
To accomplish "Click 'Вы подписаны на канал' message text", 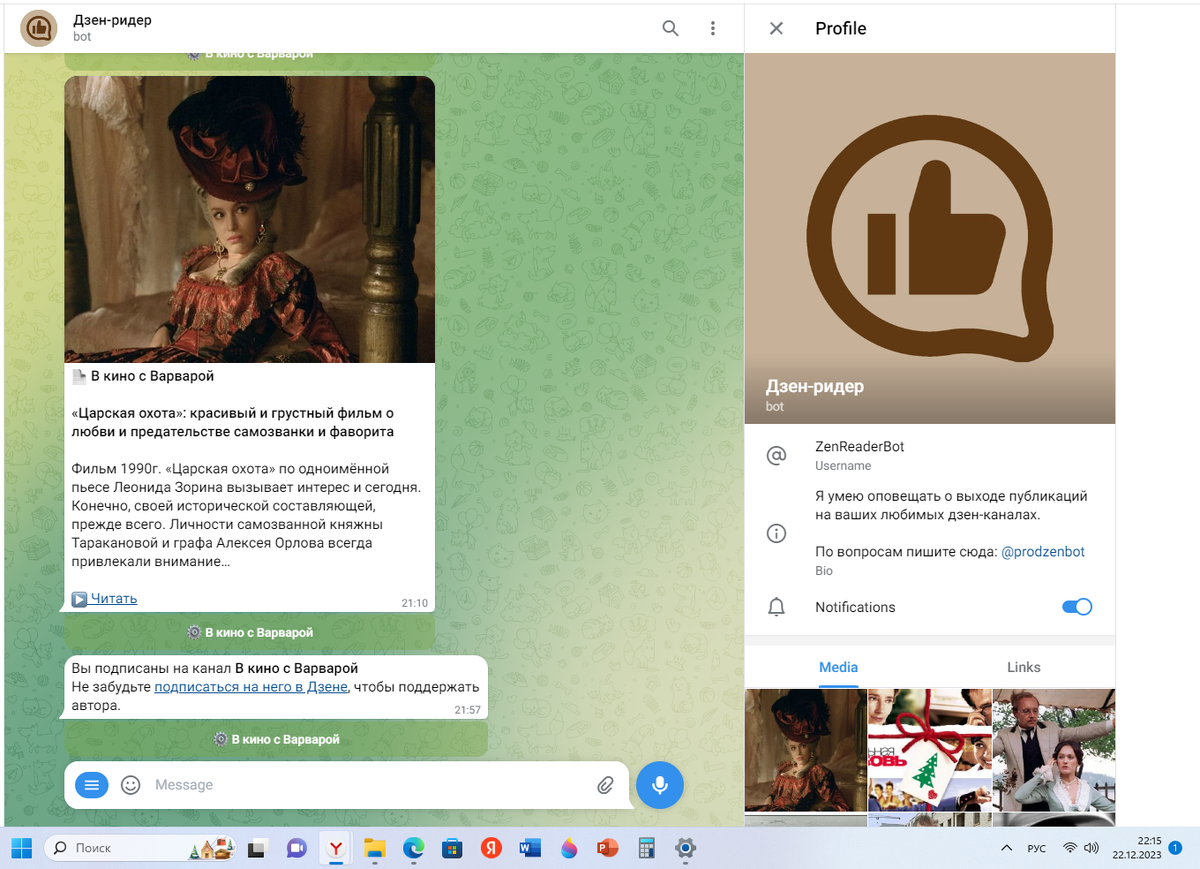I will coord(215,668).
